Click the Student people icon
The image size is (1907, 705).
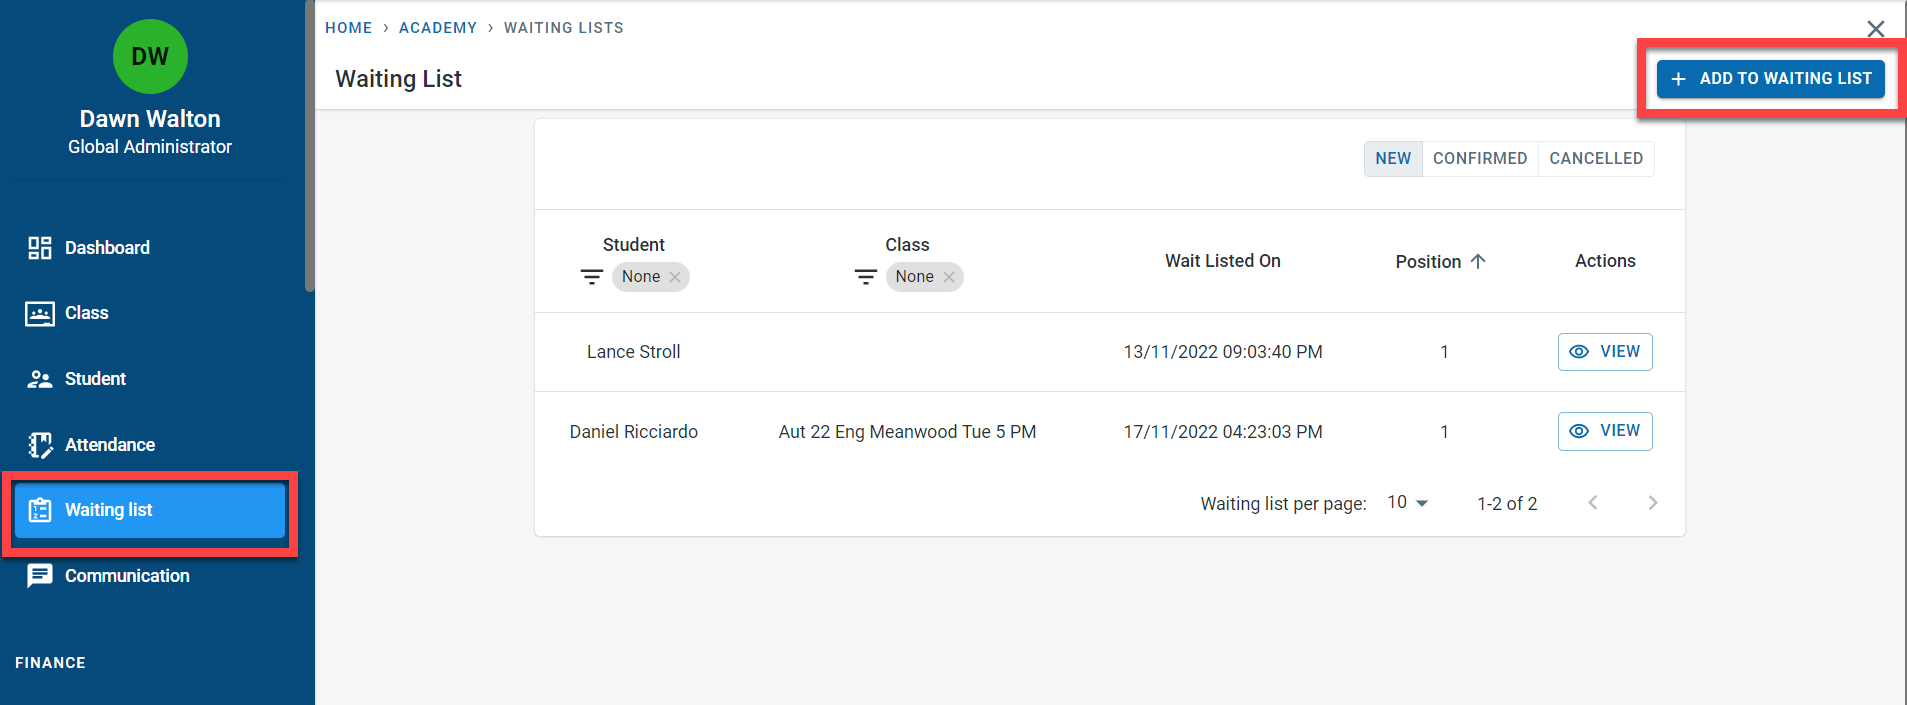click(x=40, y=379)
